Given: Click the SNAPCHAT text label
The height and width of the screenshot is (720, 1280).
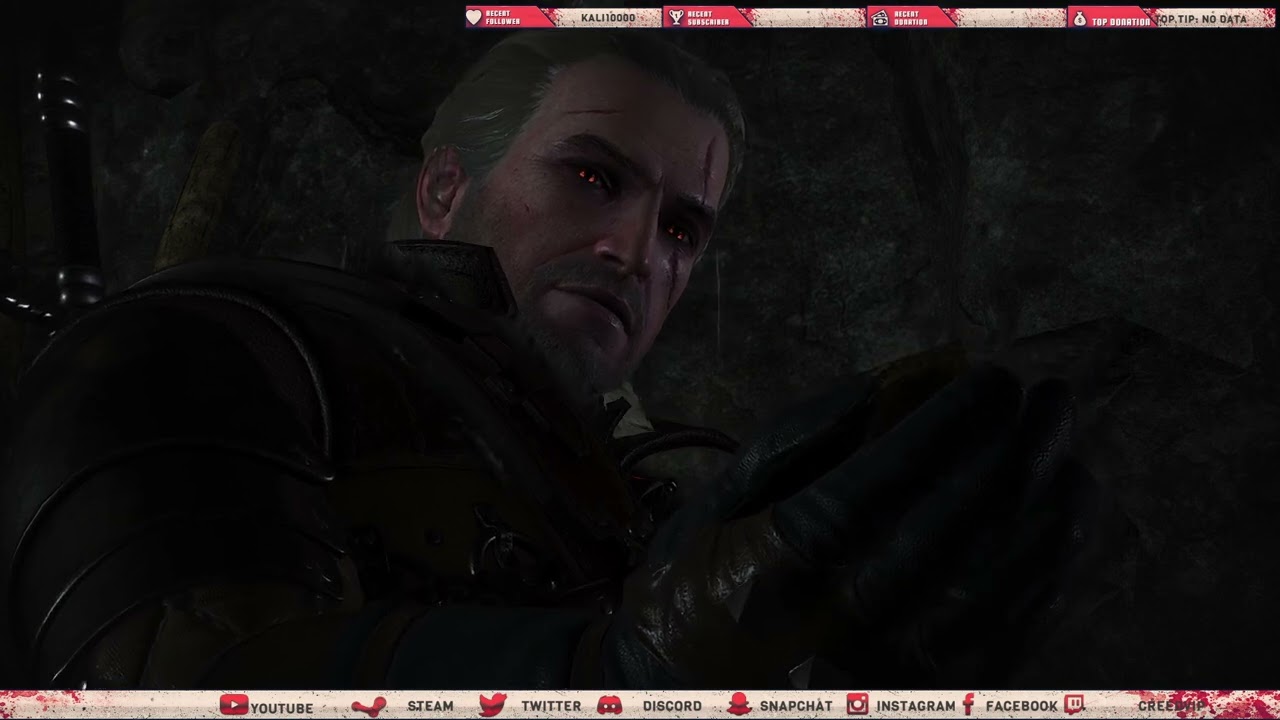Looking at the screenshot, I should click(x=796, y=706).
